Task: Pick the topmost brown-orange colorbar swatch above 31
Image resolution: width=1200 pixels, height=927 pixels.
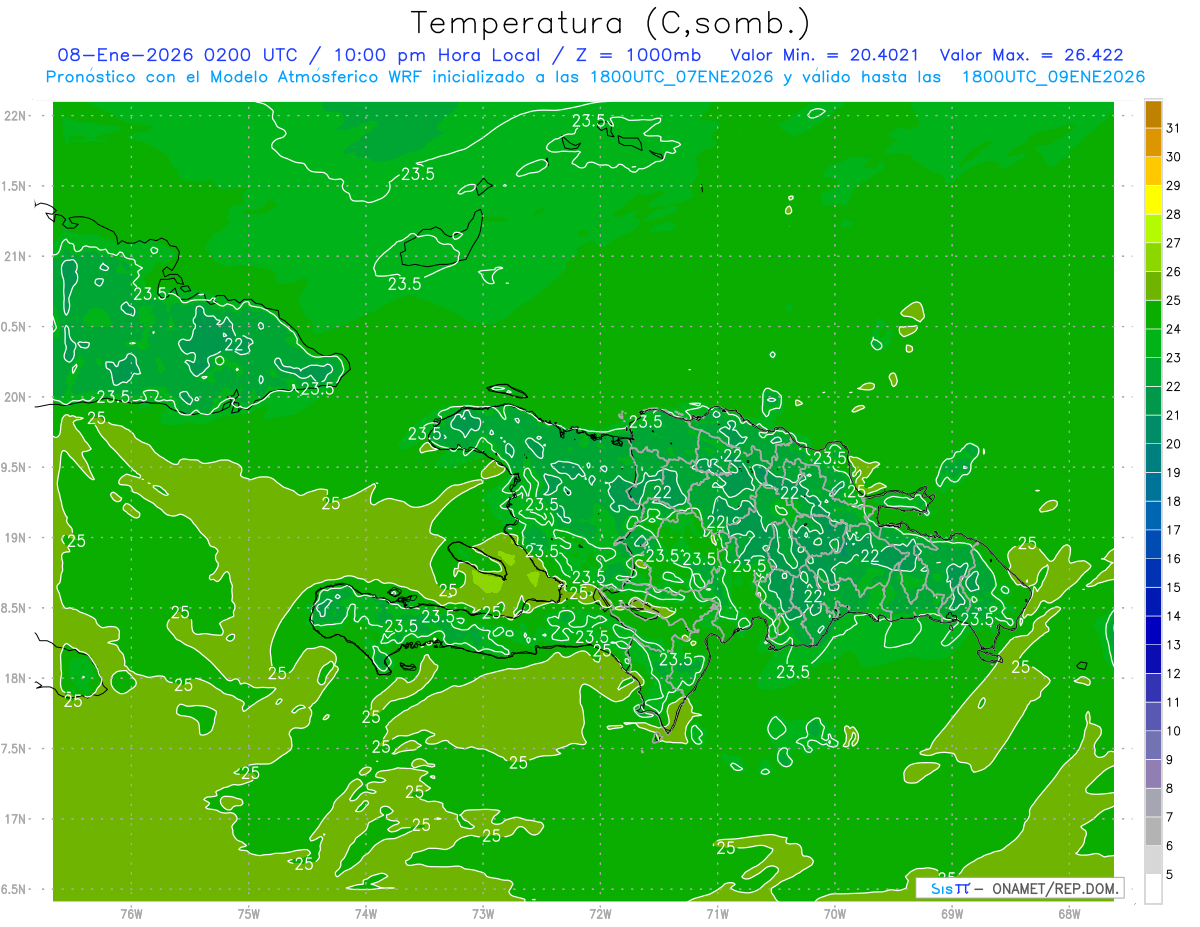Action: [x=1153, y=114]
